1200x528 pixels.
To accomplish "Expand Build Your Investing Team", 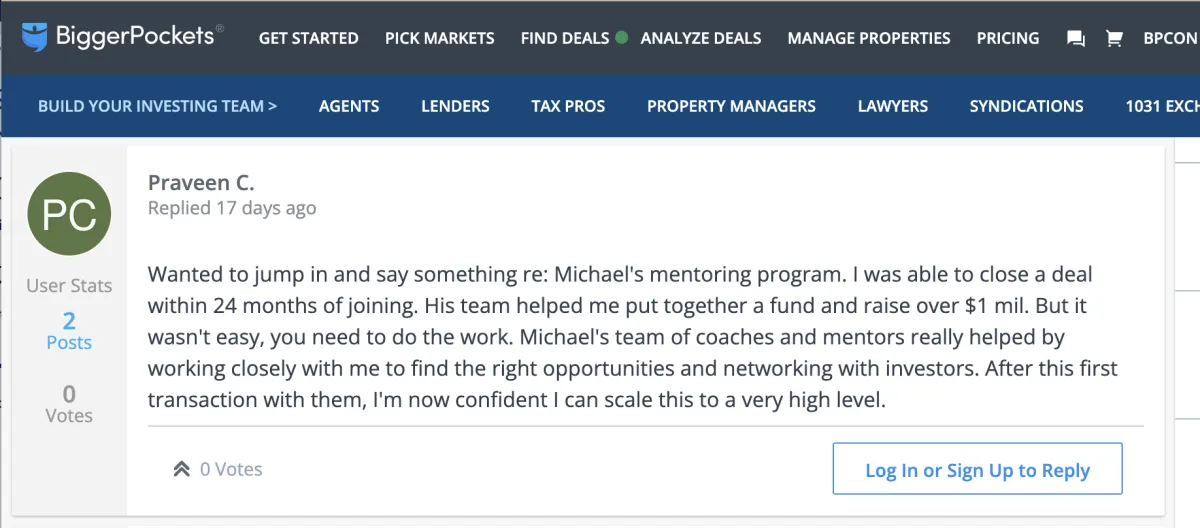I will 157,106.
